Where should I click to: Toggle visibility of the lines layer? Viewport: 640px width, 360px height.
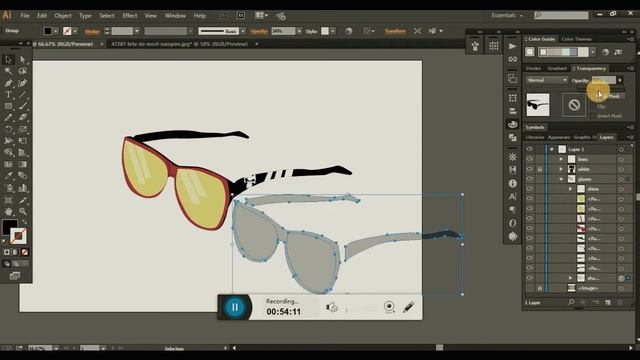529,159
